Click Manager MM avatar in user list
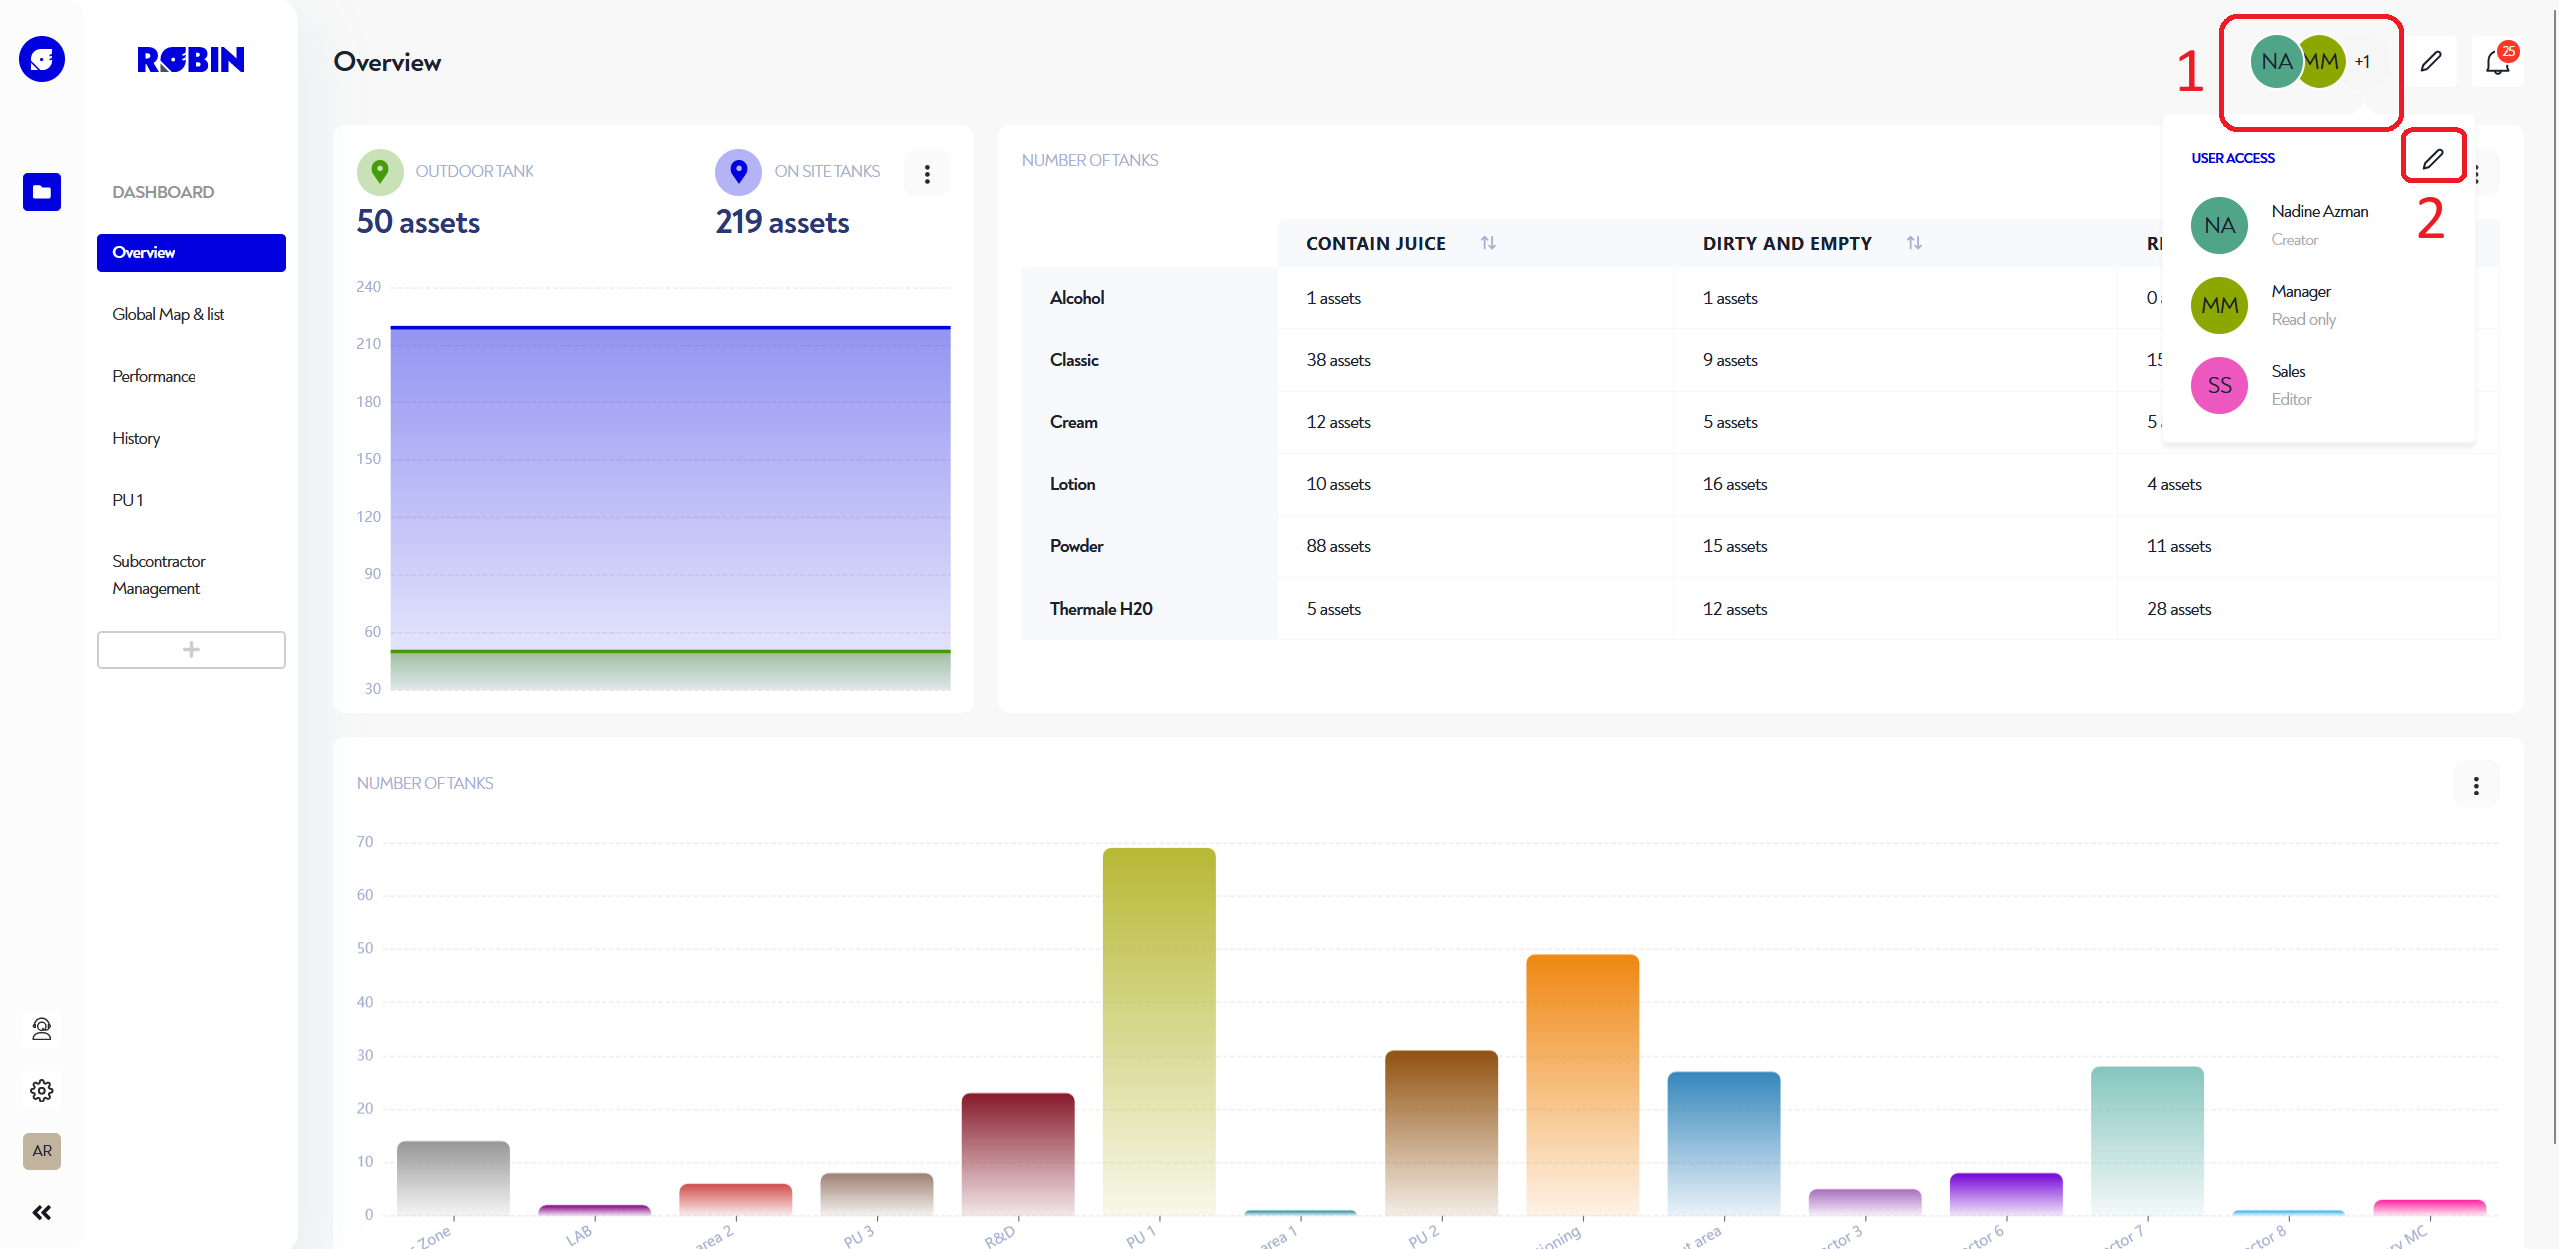This screenshot has height=1249, width=2559. pyautogui.click(x=2219, y=305)
